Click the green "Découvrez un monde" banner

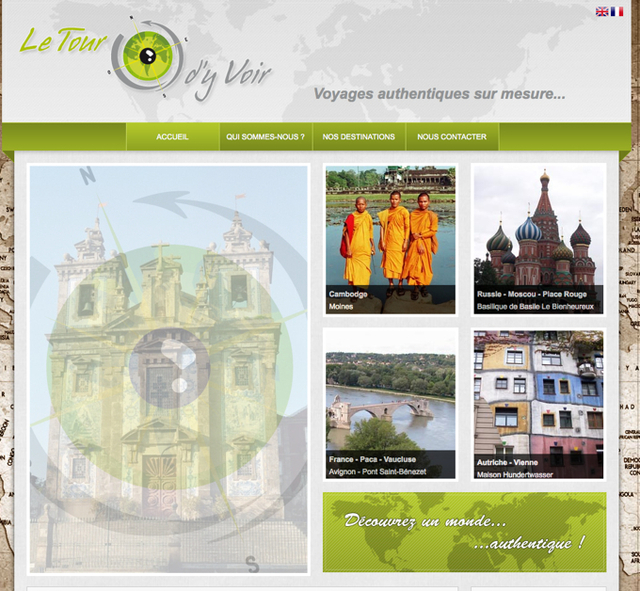(x=464, y=532)
